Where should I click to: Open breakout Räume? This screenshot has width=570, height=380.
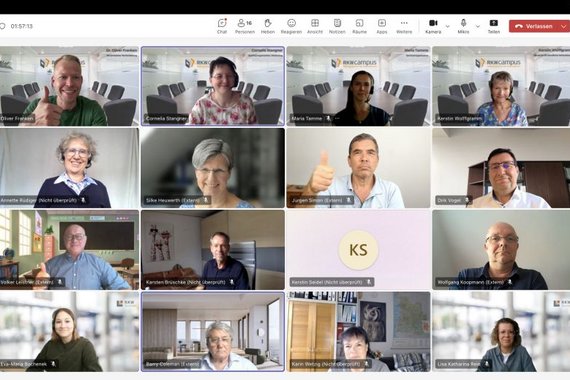pyautogui.click(x=359, y=26)
